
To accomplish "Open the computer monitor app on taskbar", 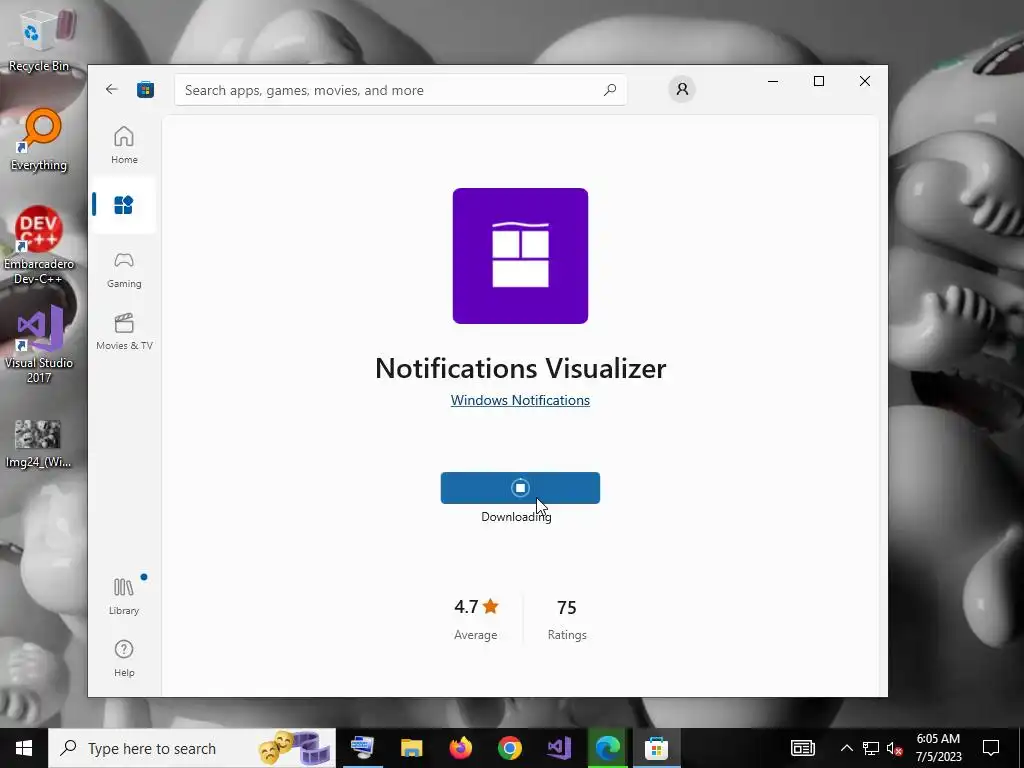I will 362,748.
